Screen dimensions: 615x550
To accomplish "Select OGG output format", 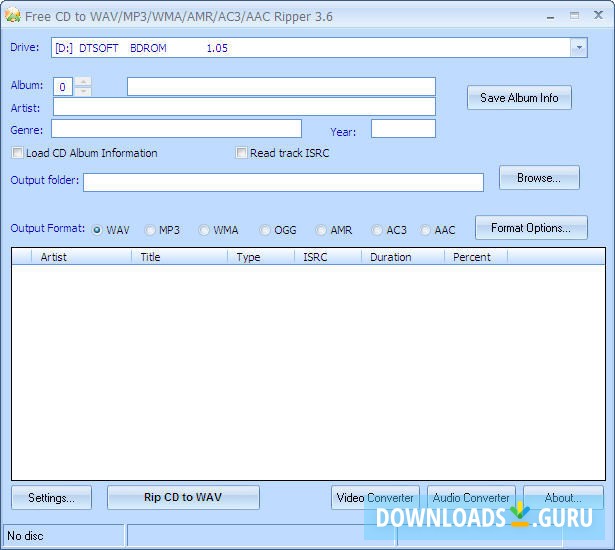I will (x=265, y=230).
